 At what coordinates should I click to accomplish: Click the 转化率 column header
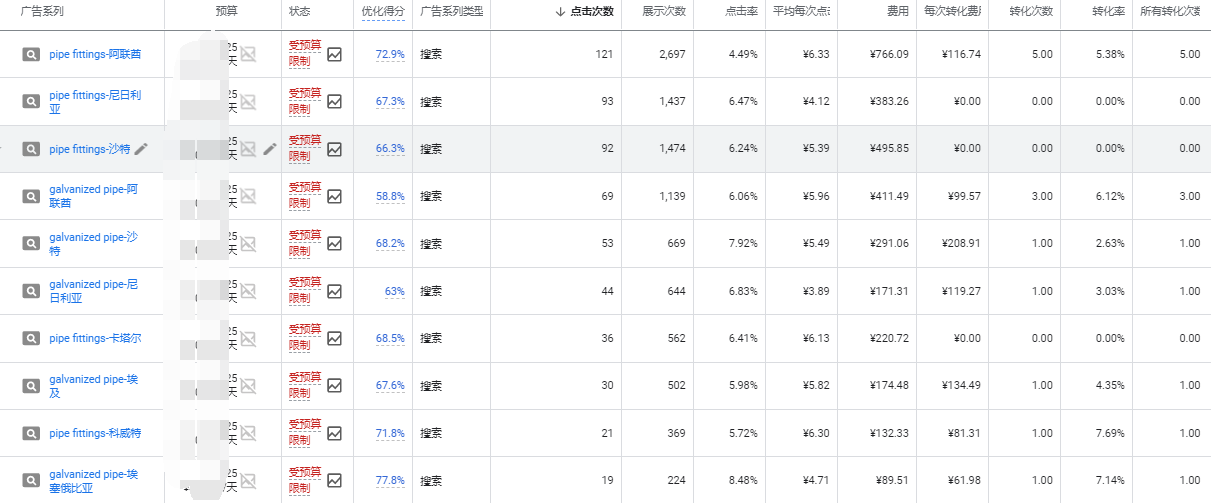click(1105, 12)
